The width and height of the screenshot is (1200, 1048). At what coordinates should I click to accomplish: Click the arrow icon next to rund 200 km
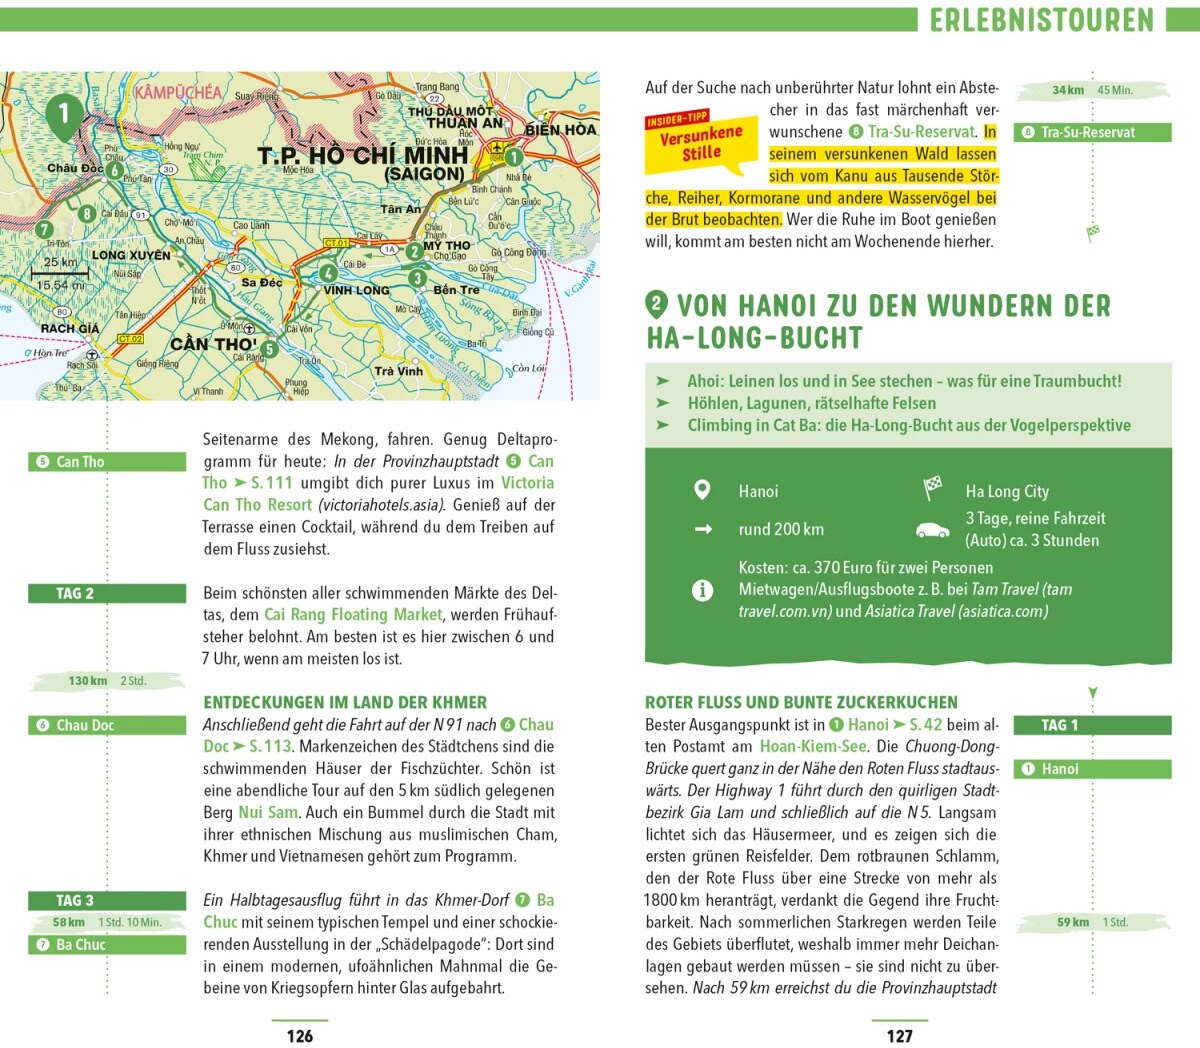(703, 529)
